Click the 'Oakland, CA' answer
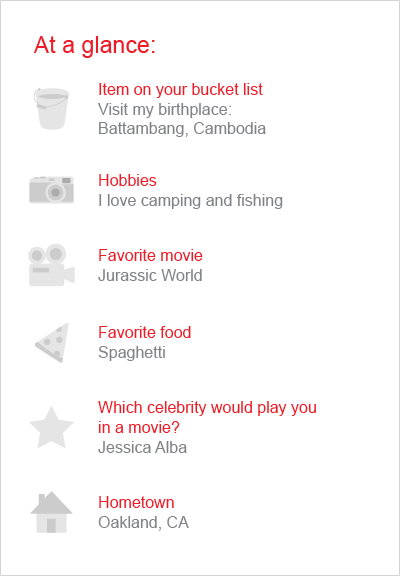Viewport: 400px width, 576px height. click(143, 522)
